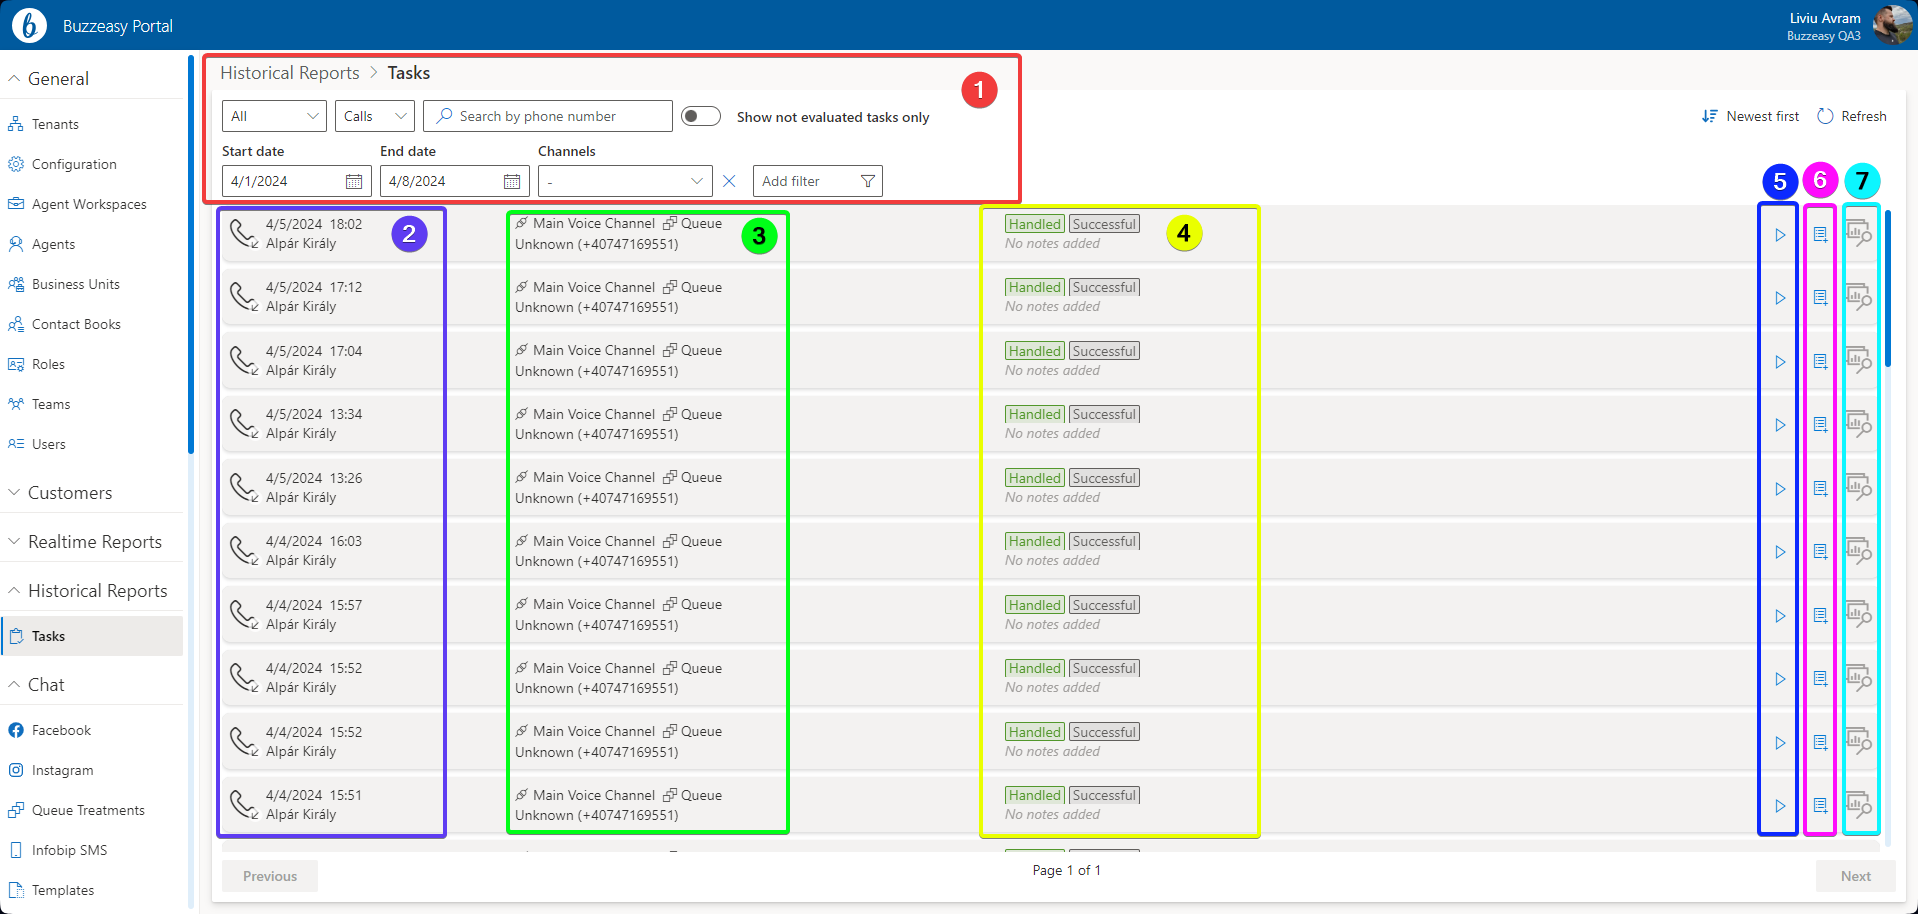The width and height of the screenshot is (1918, 914).
Task: Click the End date calendar icon
Action: click(x=512, y=181)
